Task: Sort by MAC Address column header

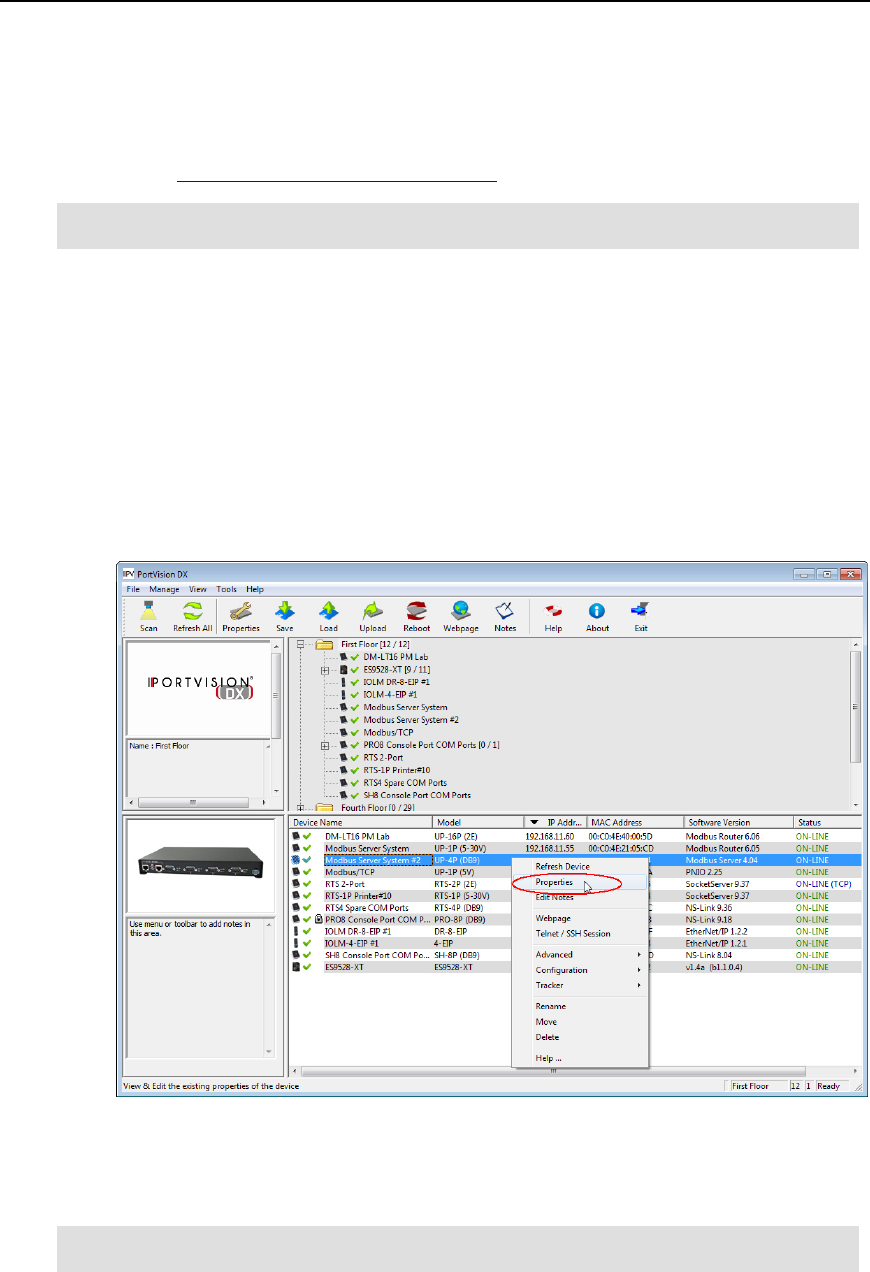Action: (634, 822)
